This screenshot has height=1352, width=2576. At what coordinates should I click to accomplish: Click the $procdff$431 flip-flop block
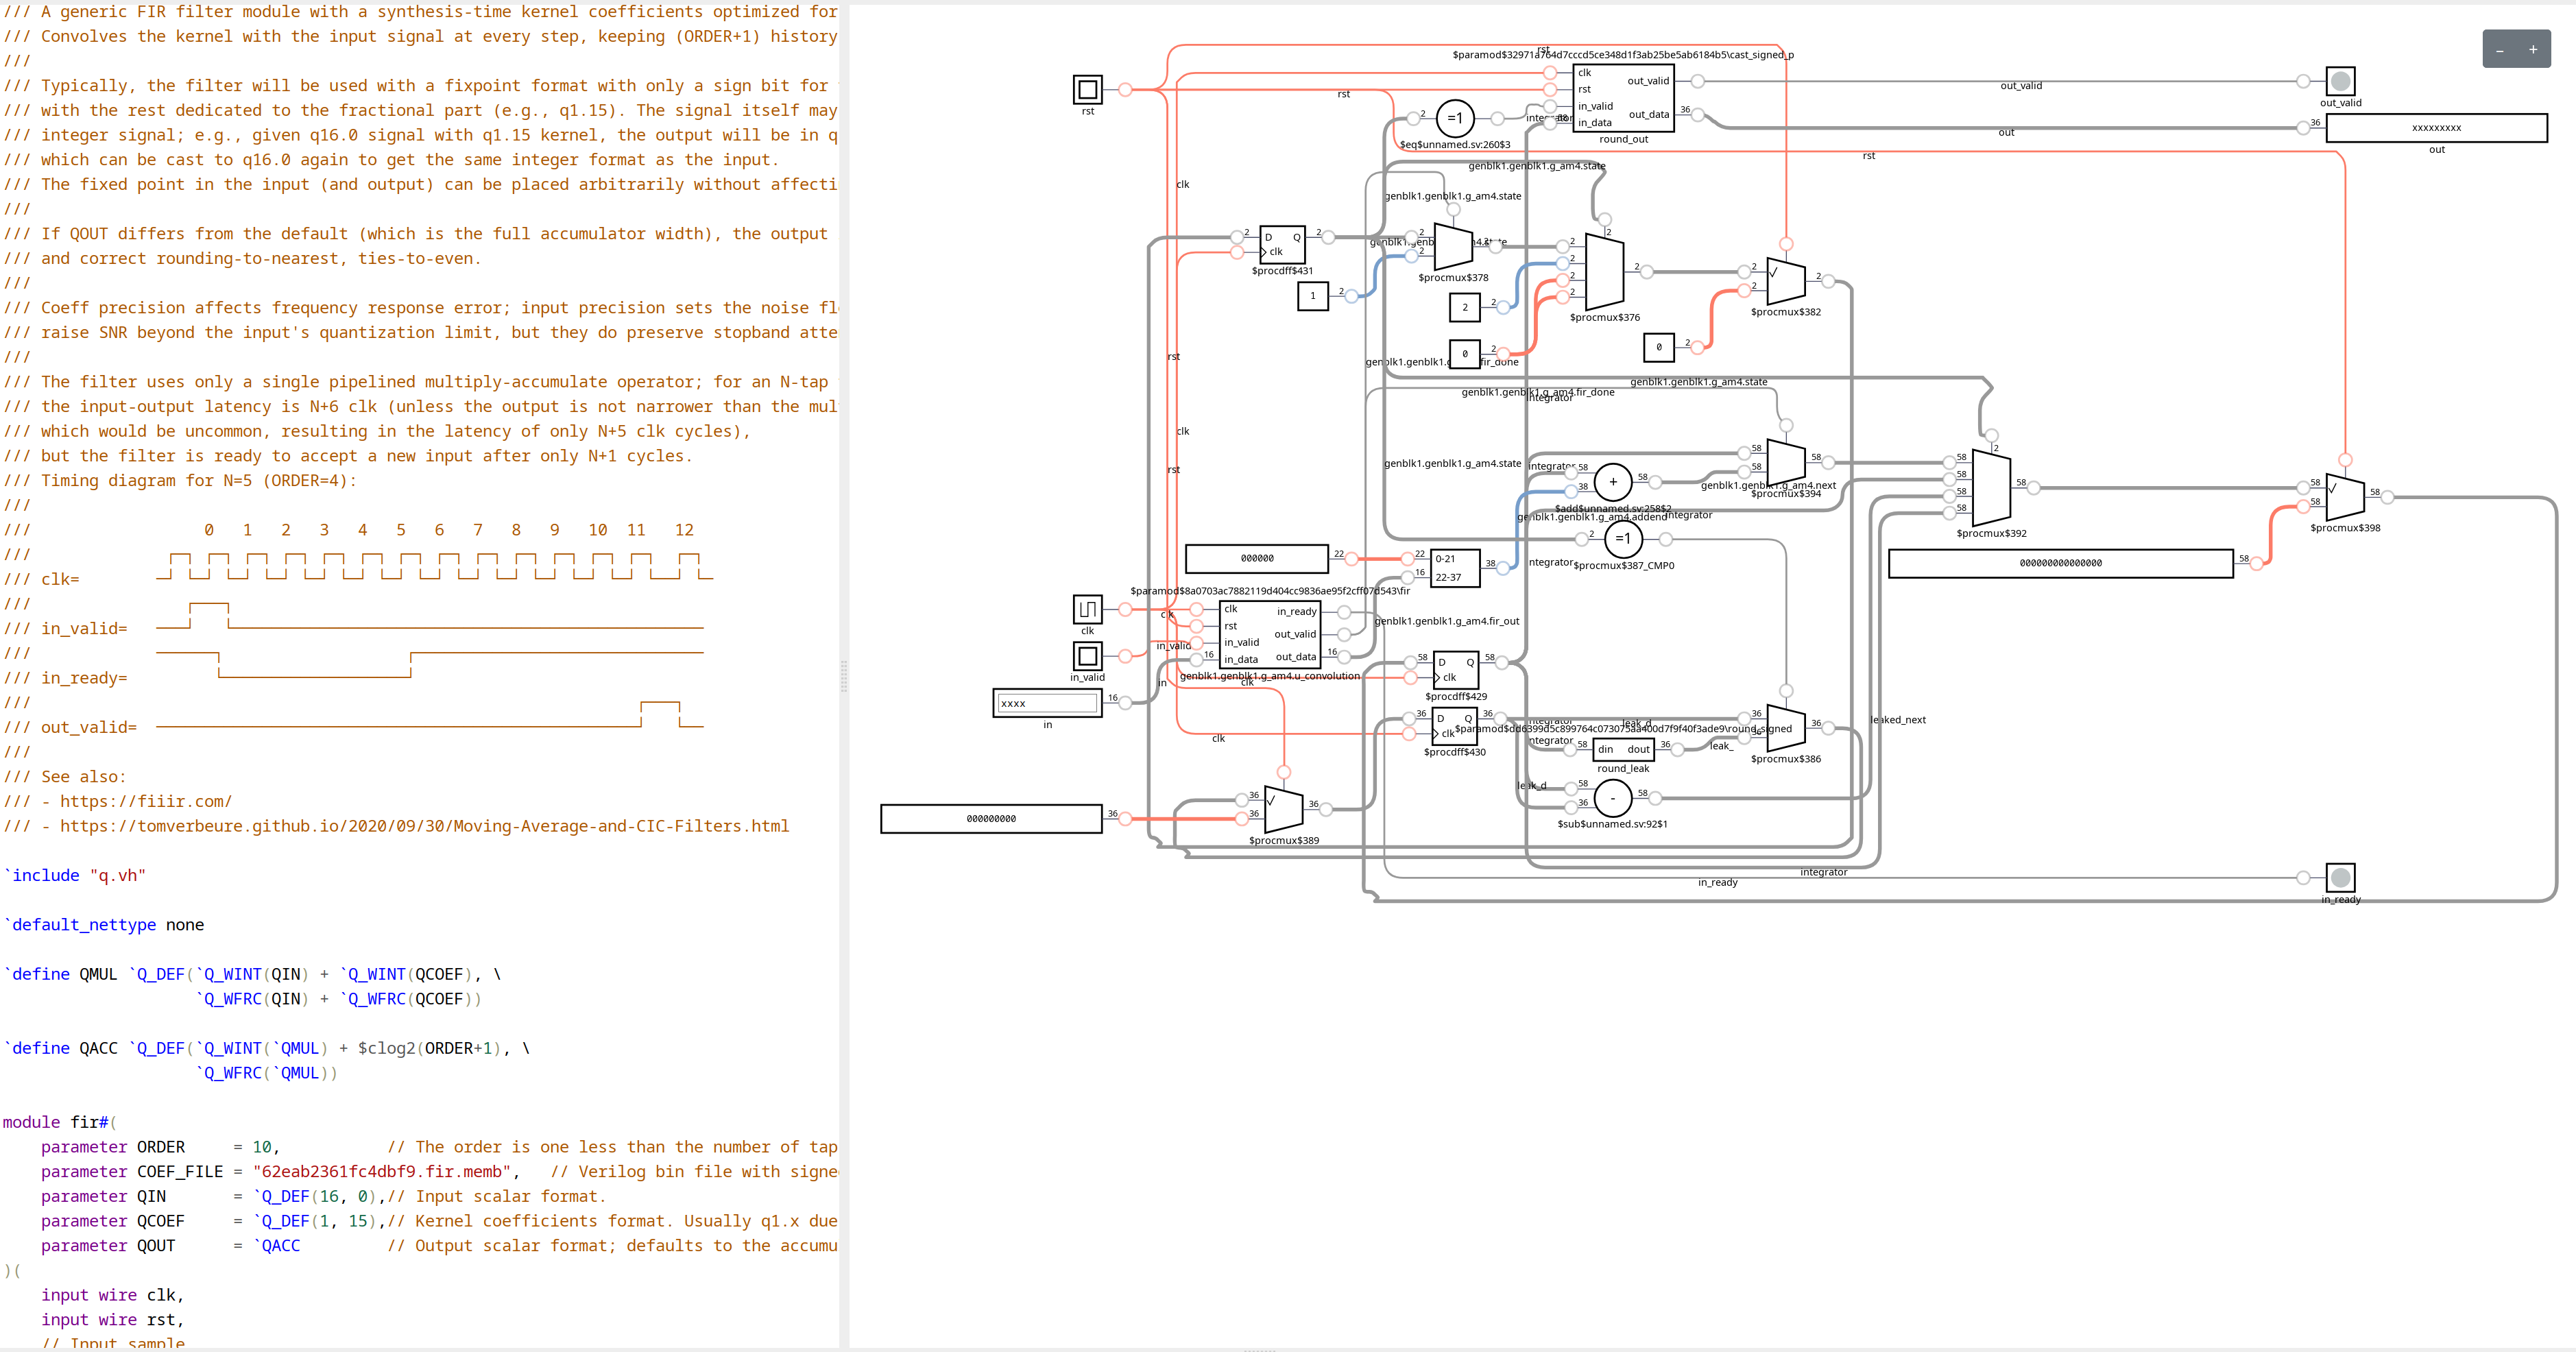(x=1282, y=244)
